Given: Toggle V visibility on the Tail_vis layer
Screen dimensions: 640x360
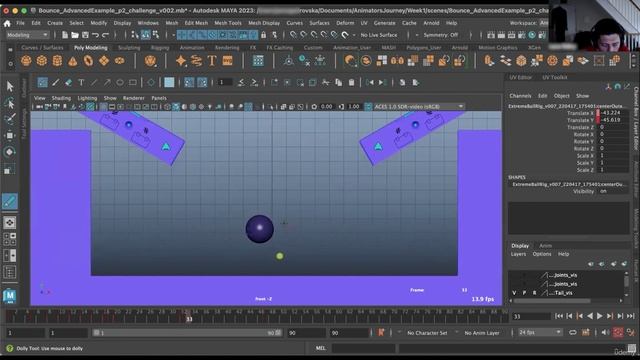Looking at the screenshot, I should 514,293.
